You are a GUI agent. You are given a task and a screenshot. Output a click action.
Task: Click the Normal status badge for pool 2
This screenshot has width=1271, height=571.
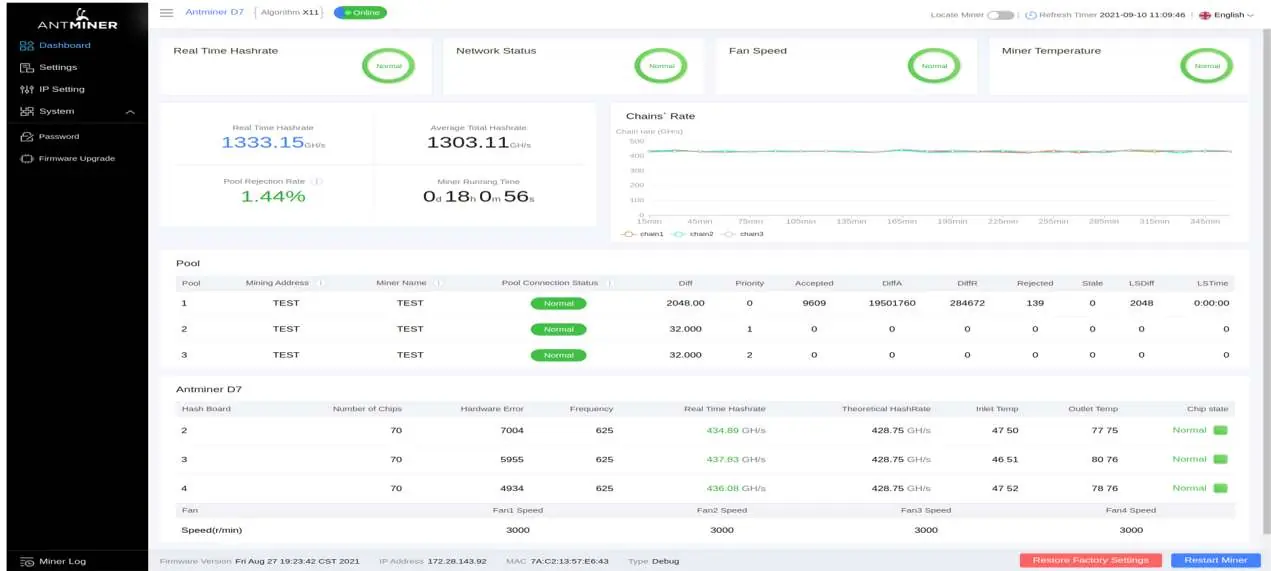tap(558, 329)
